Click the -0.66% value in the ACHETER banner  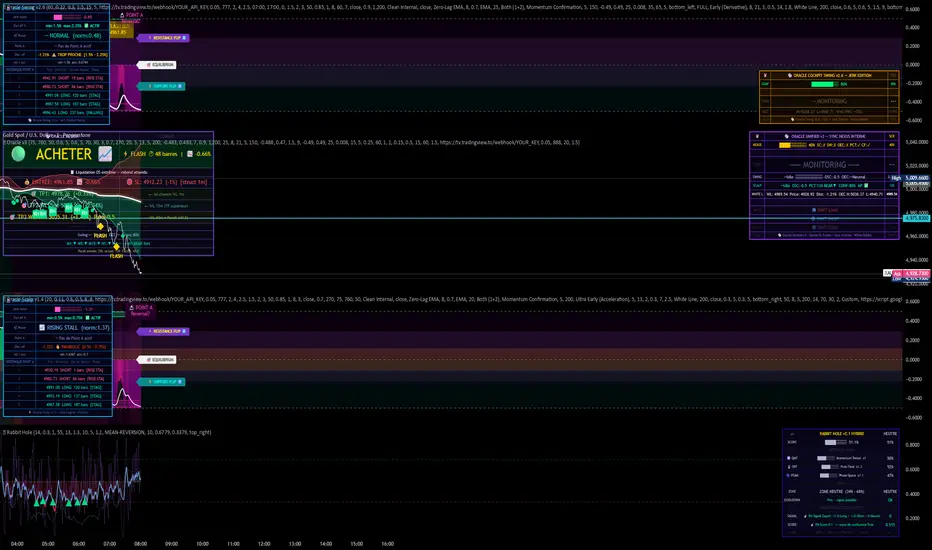203,154
